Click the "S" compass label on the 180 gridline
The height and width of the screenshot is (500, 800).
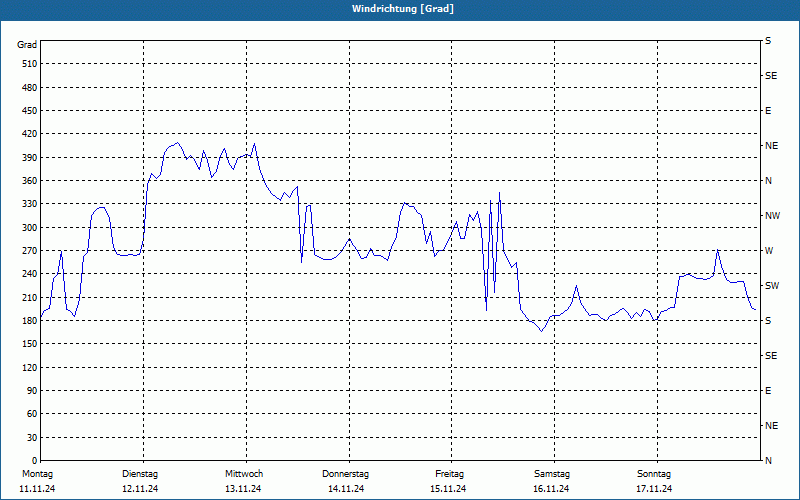coord(768,320)
